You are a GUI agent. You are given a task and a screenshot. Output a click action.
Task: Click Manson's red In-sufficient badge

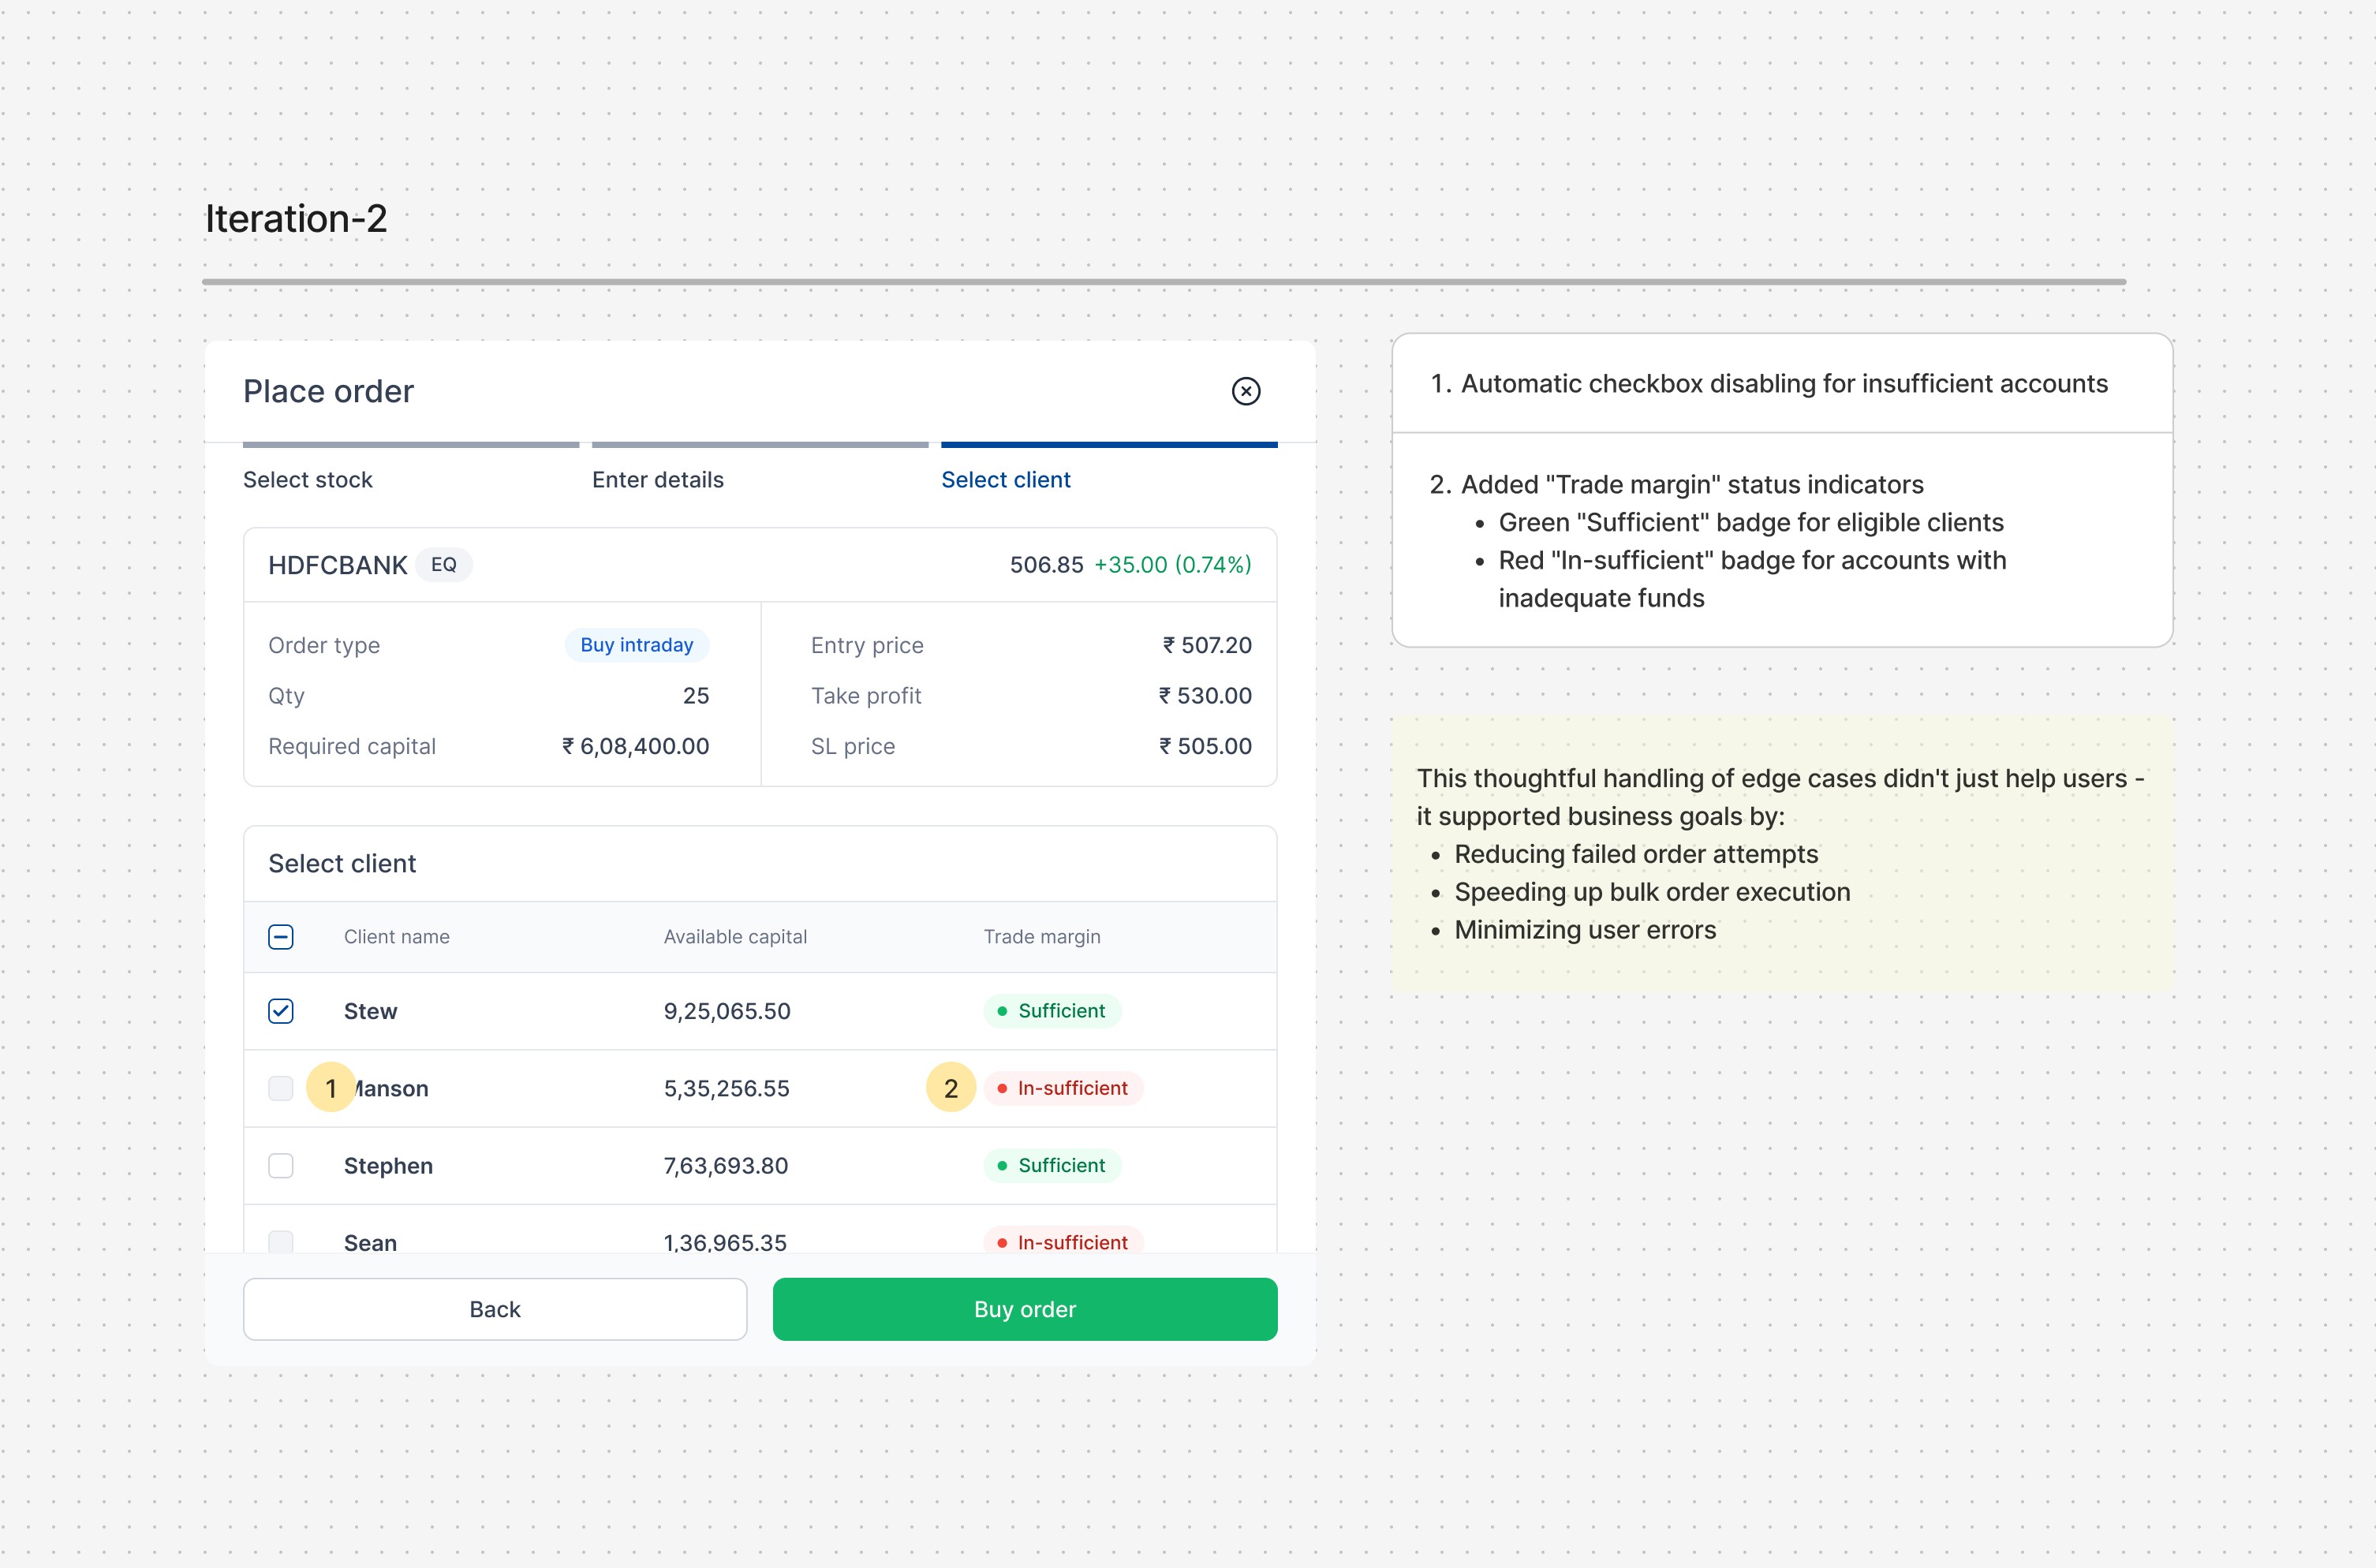pyautogui.click(x=1063, y=1088)
